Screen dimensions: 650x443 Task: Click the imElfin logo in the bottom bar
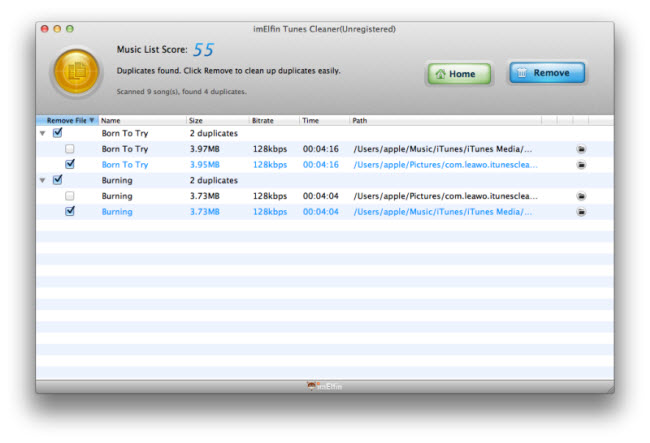tap(325, 386)
